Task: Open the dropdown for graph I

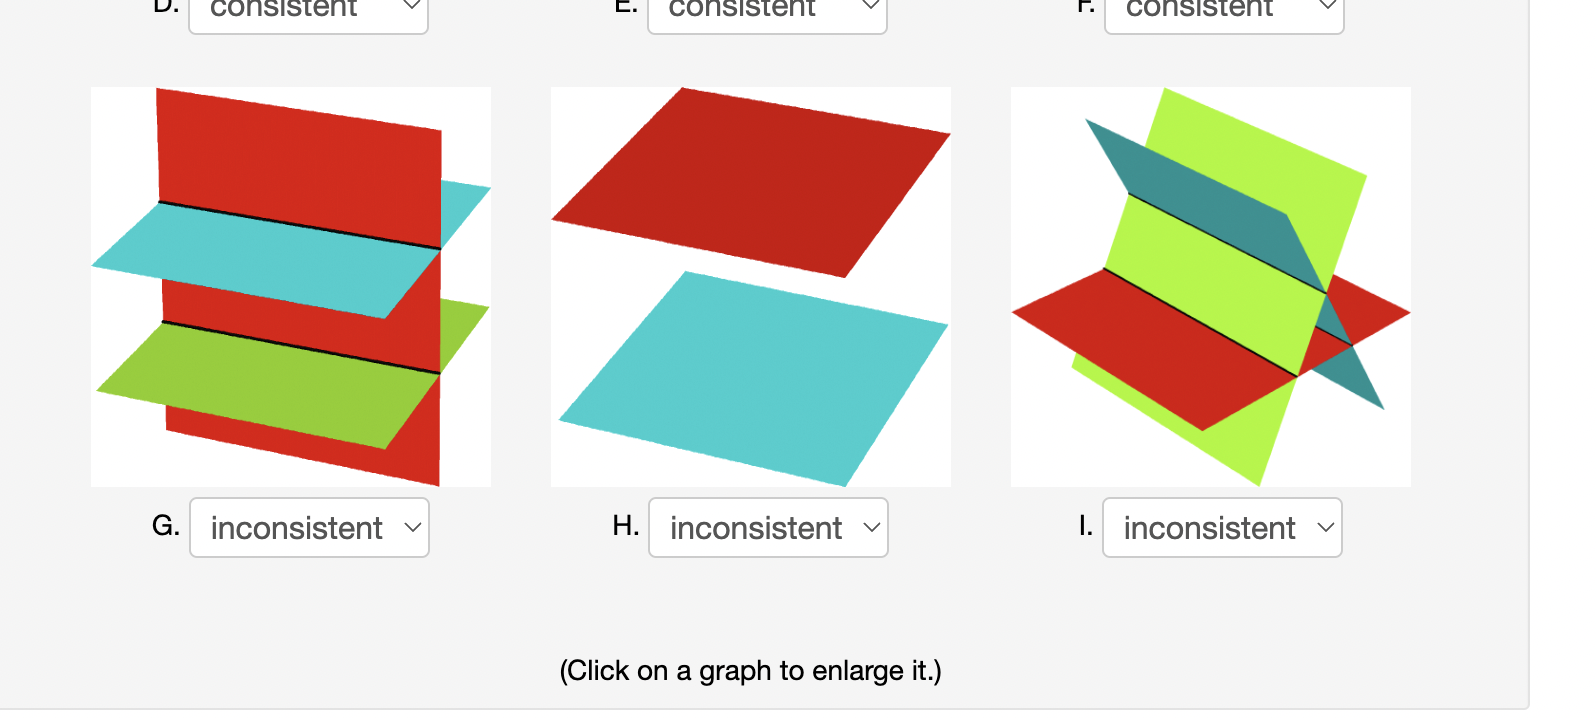Action: (x=1222, y=527)
